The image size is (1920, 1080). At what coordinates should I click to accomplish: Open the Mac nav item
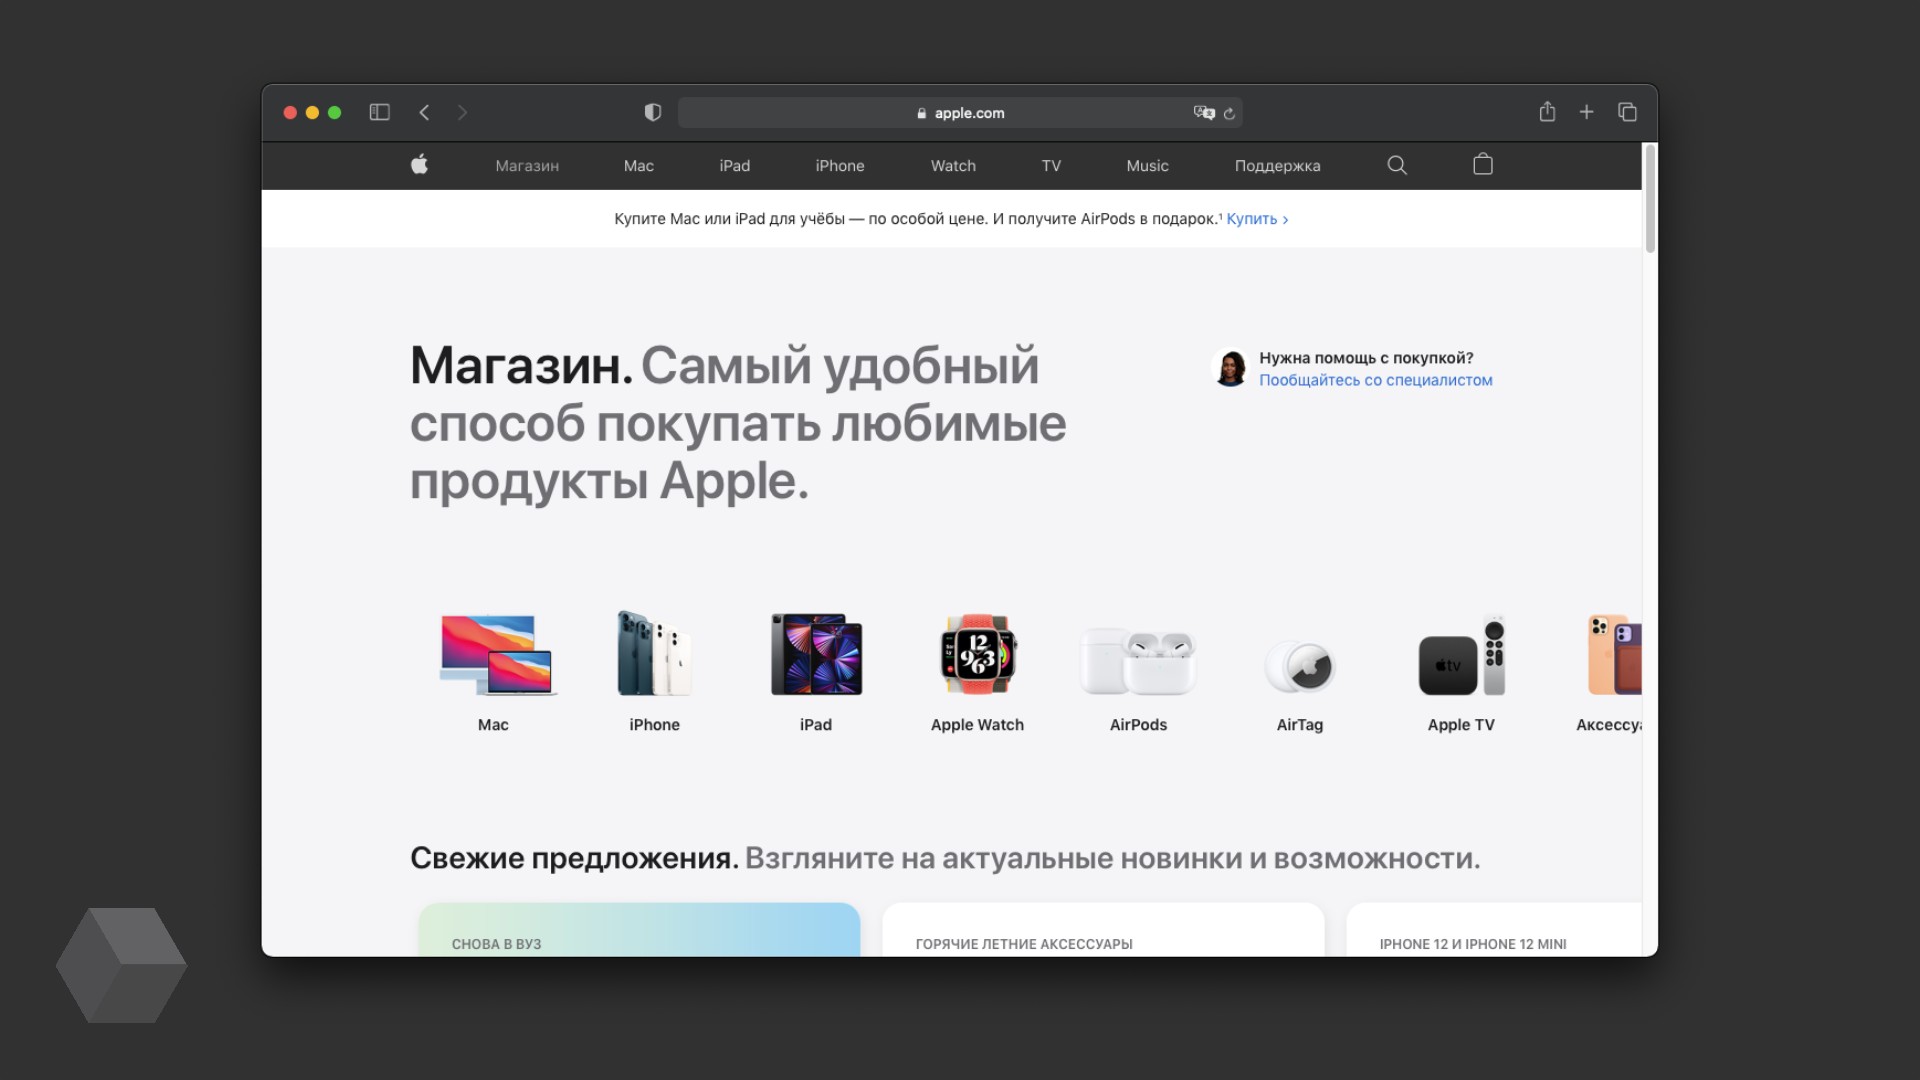638,166
